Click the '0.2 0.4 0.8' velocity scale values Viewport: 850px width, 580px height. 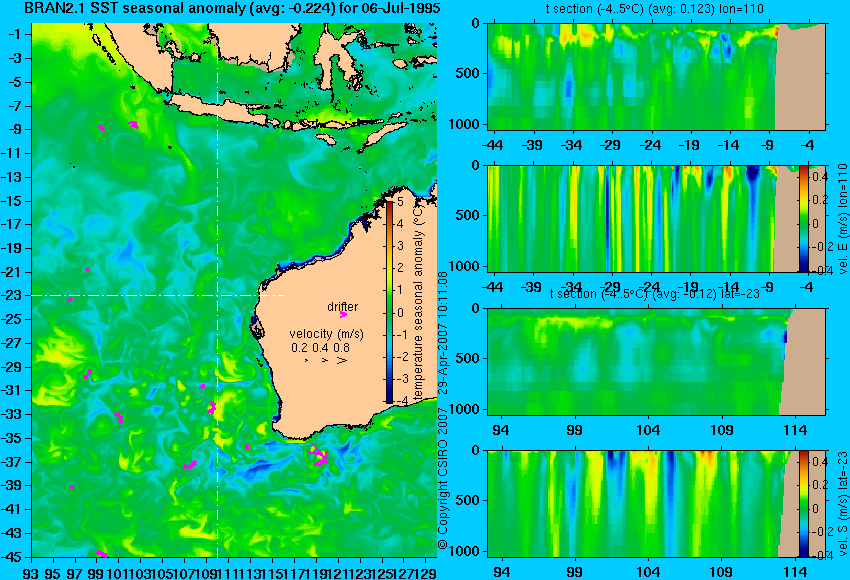320,347
